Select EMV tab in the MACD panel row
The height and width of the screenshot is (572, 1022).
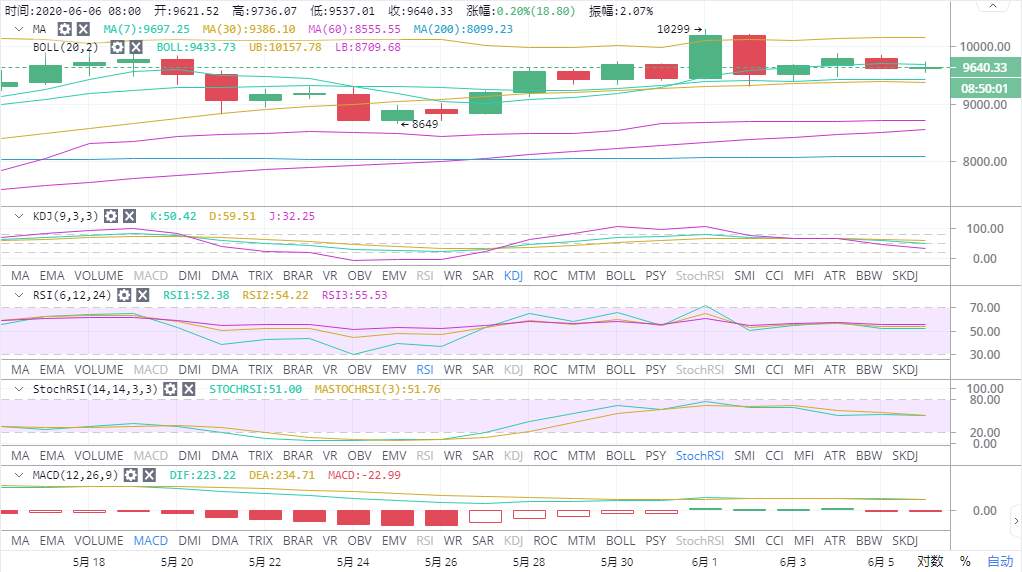(394, 541)
